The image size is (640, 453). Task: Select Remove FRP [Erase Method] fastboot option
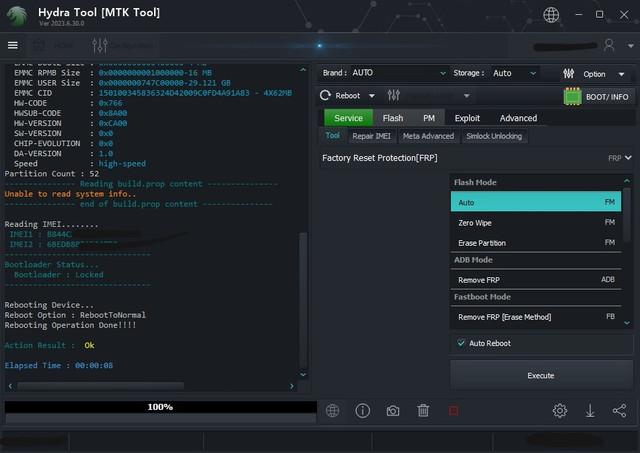coord(536,317)
